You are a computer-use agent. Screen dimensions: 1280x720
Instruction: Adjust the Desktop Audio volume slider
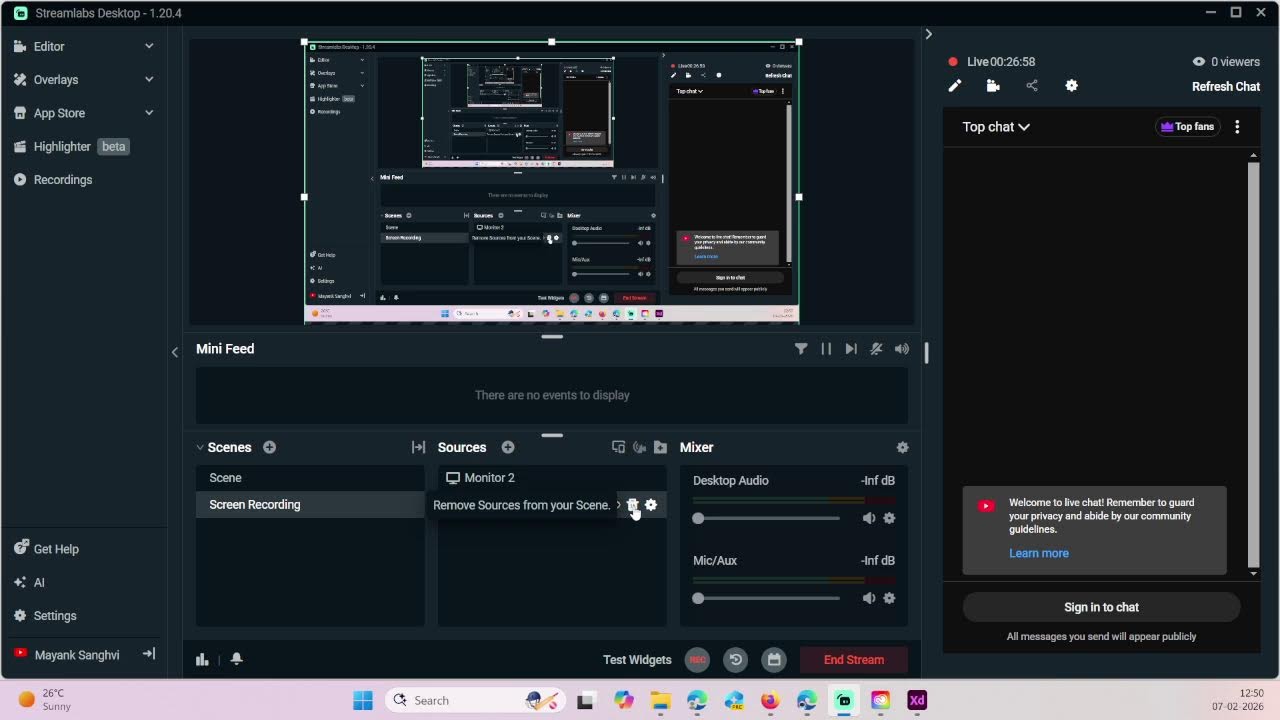766,518
